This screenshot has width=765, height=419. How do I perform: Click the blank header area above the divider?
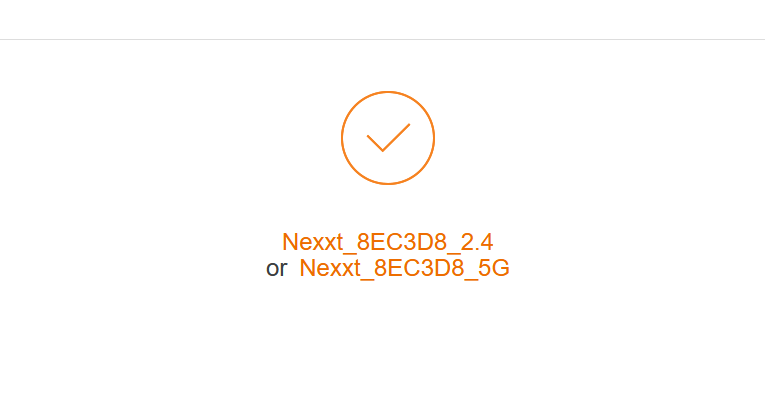tap(382, 19)
